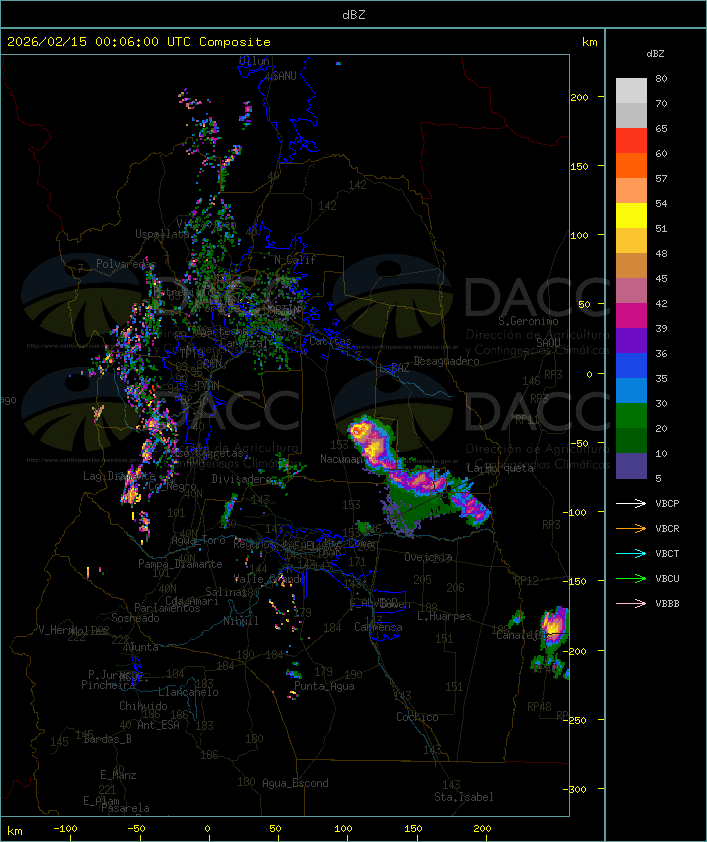Click the VBCP legend label
707x842 pixels.
point(667,503)
